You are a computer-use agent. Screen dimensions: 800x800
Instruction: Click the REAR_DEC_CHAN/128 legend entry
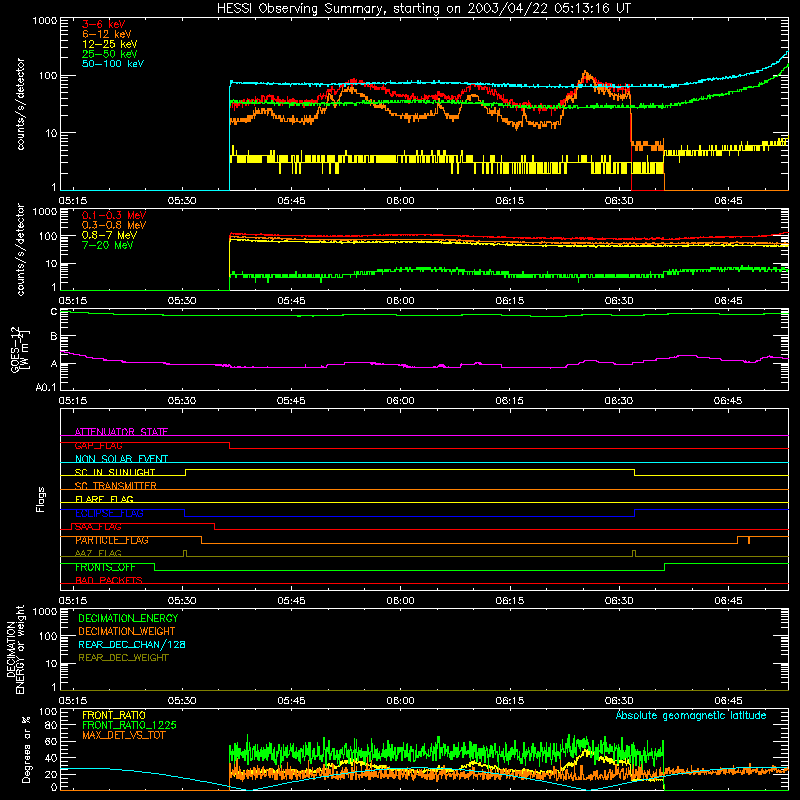pos(132,644)
